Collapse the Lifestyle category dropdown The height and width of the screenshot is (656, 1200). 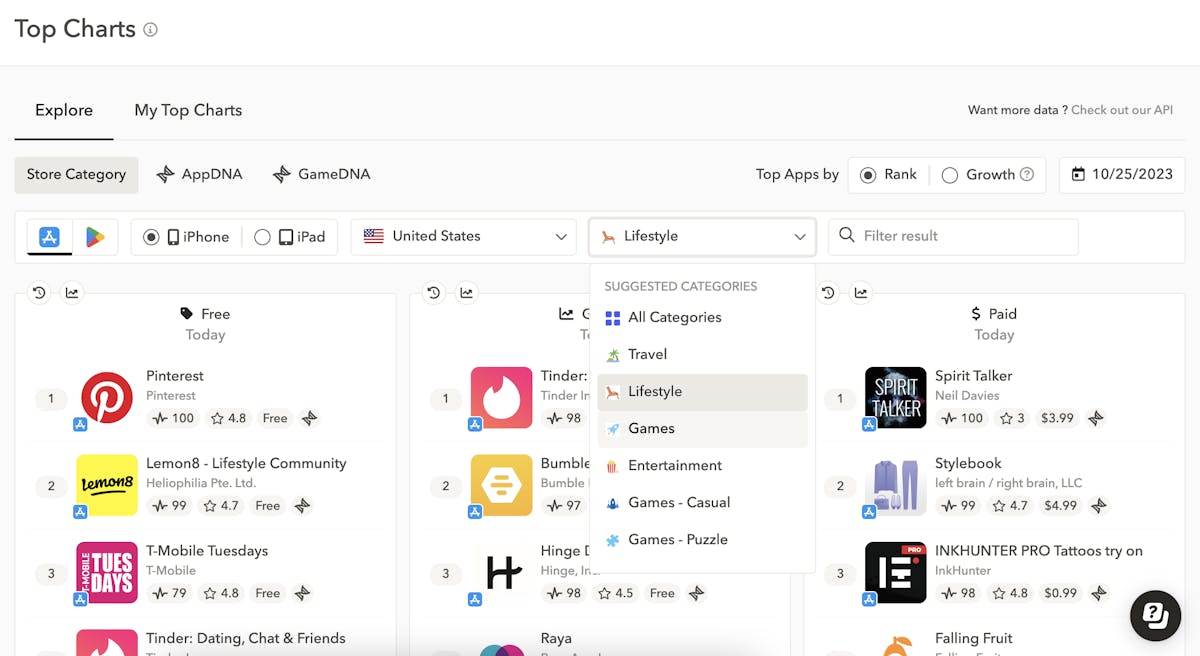702,237
